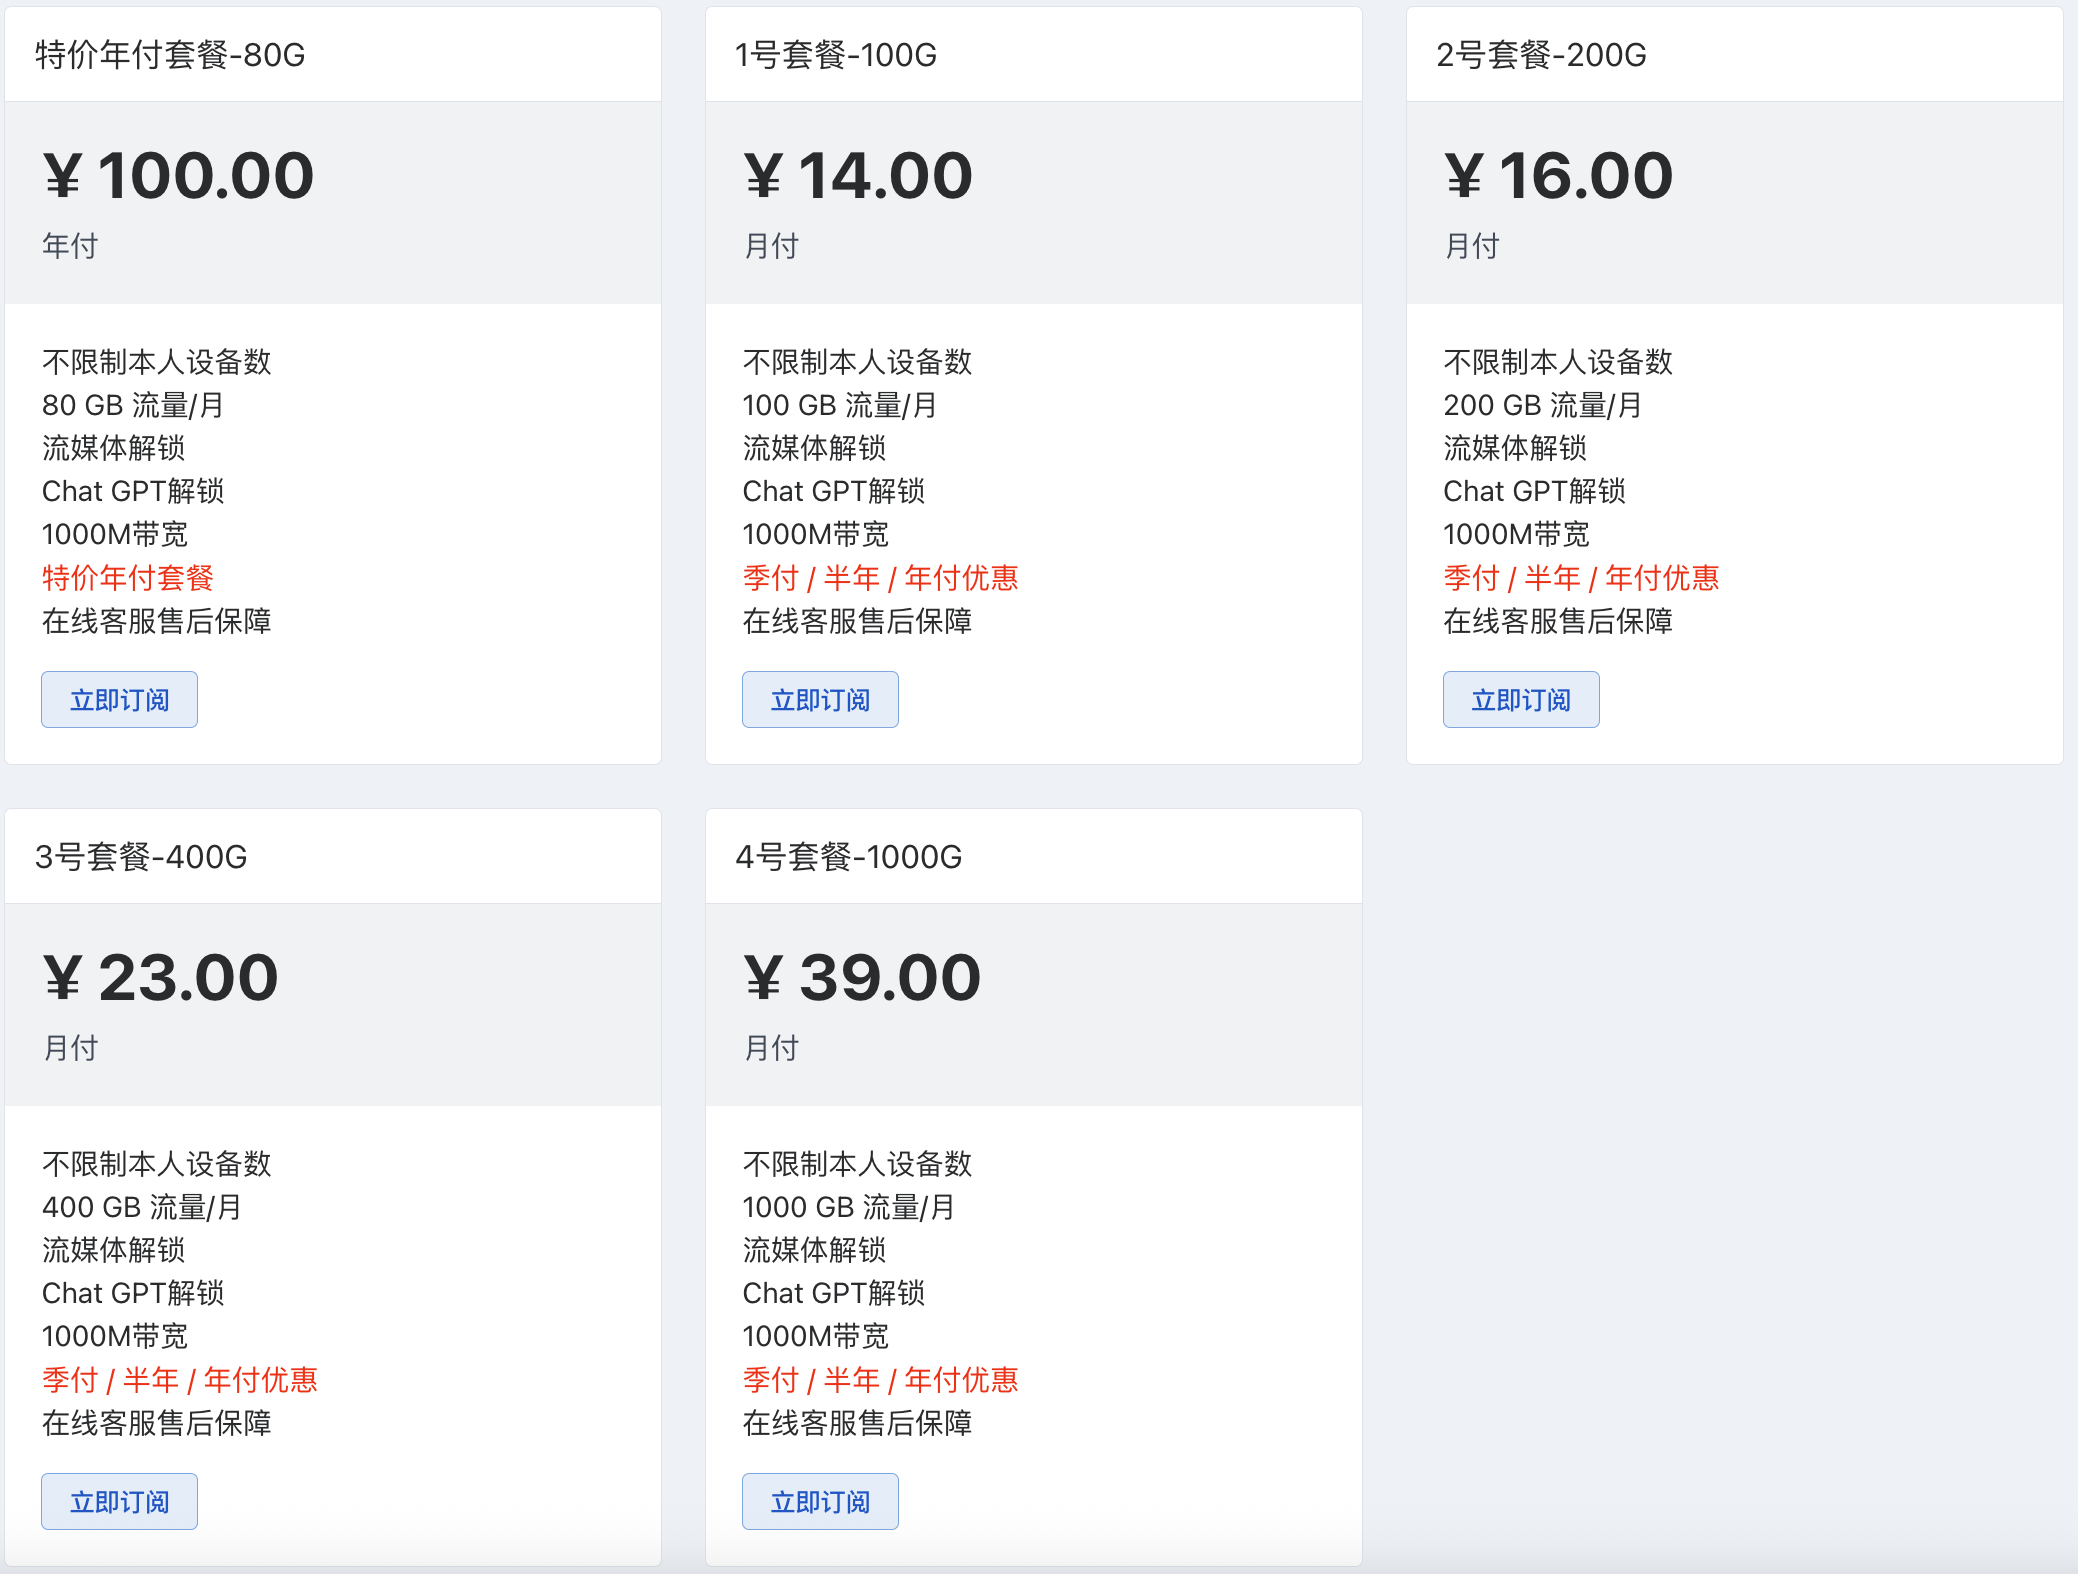Click the ¥ 100.00 yearly price
2078x1574 pixels.
coord(179,176)
